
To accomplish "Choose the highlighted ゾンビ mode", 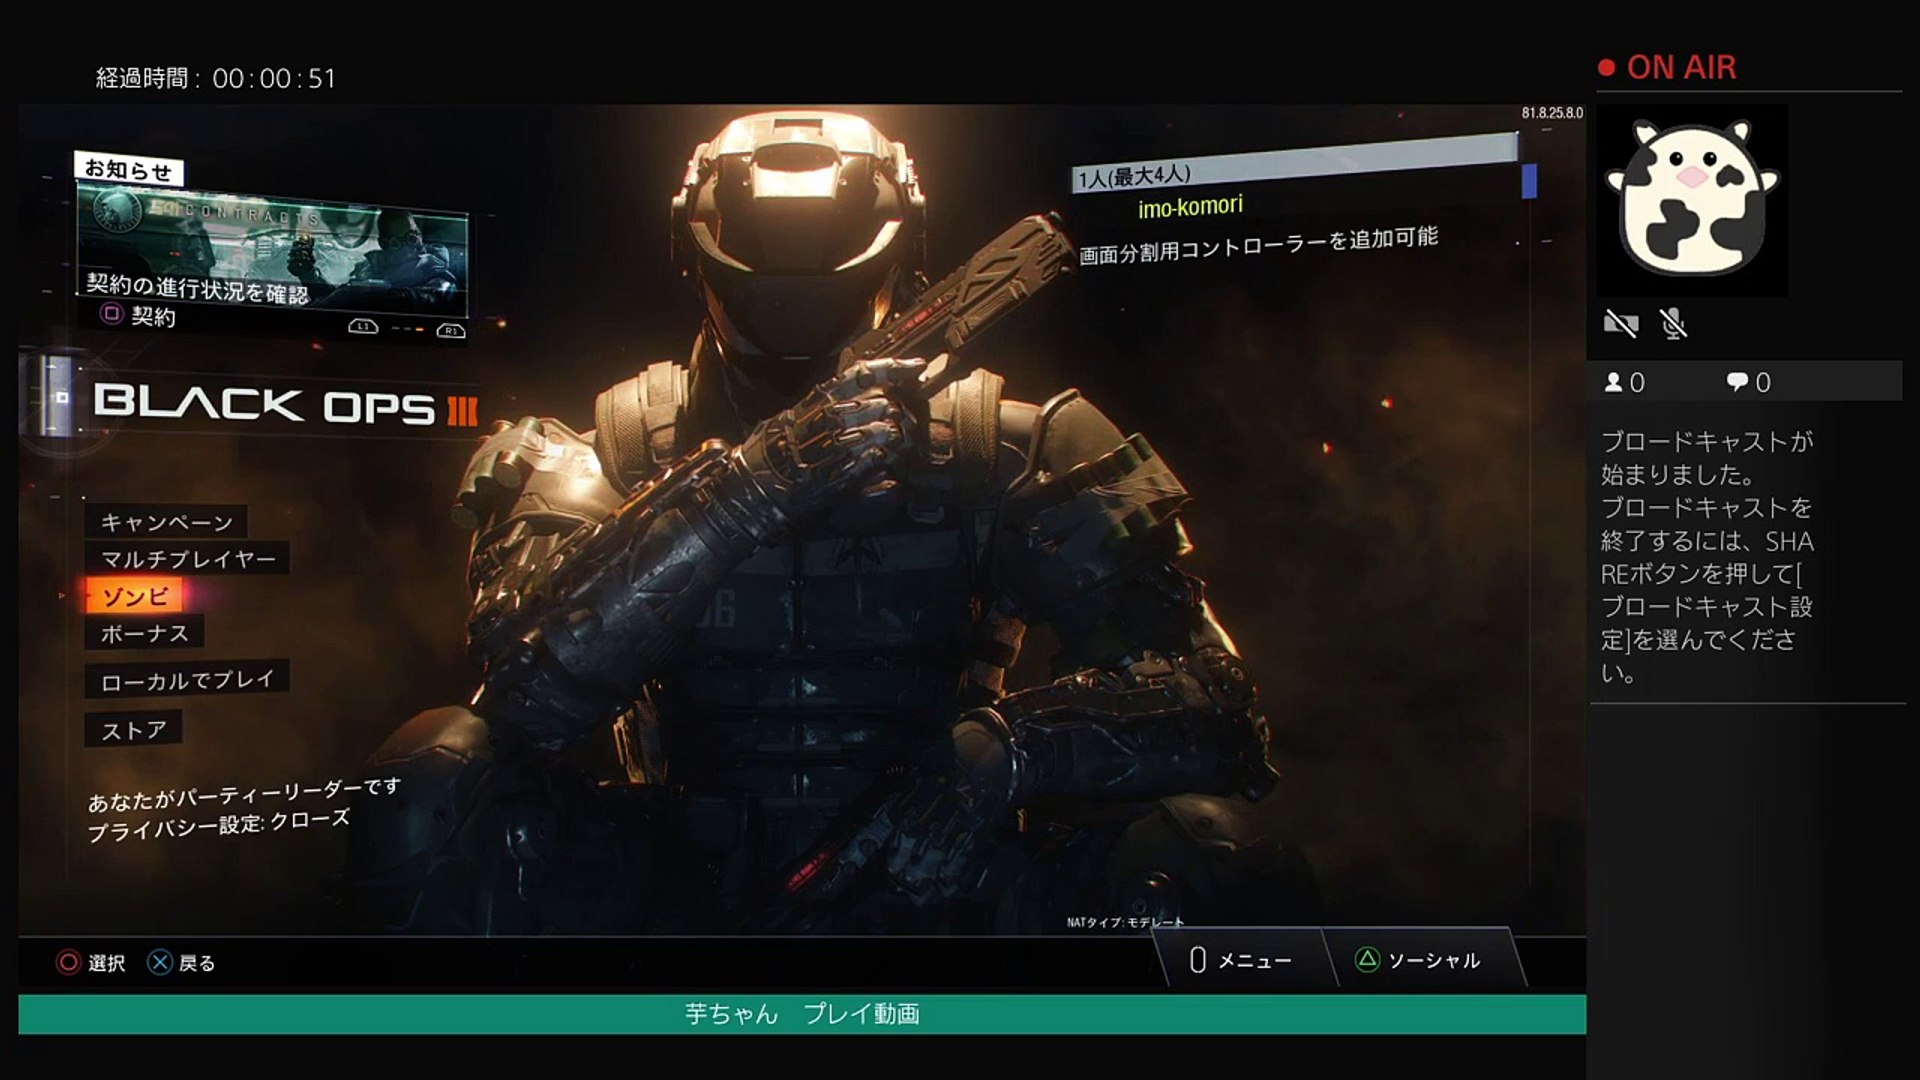I will tap(135, 596).
